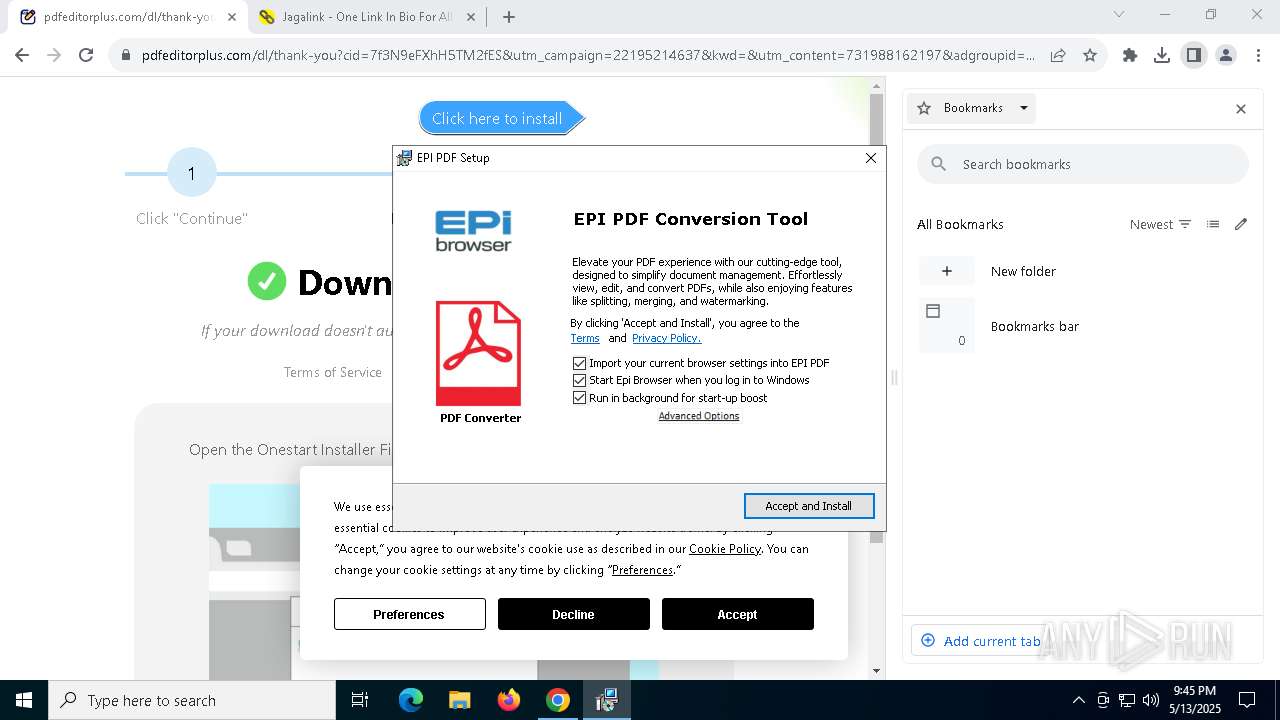The width and height of the screenshot is (1280, 720).
Task: Bookmark this tab with the star icon
Action: click(1090, 55)
